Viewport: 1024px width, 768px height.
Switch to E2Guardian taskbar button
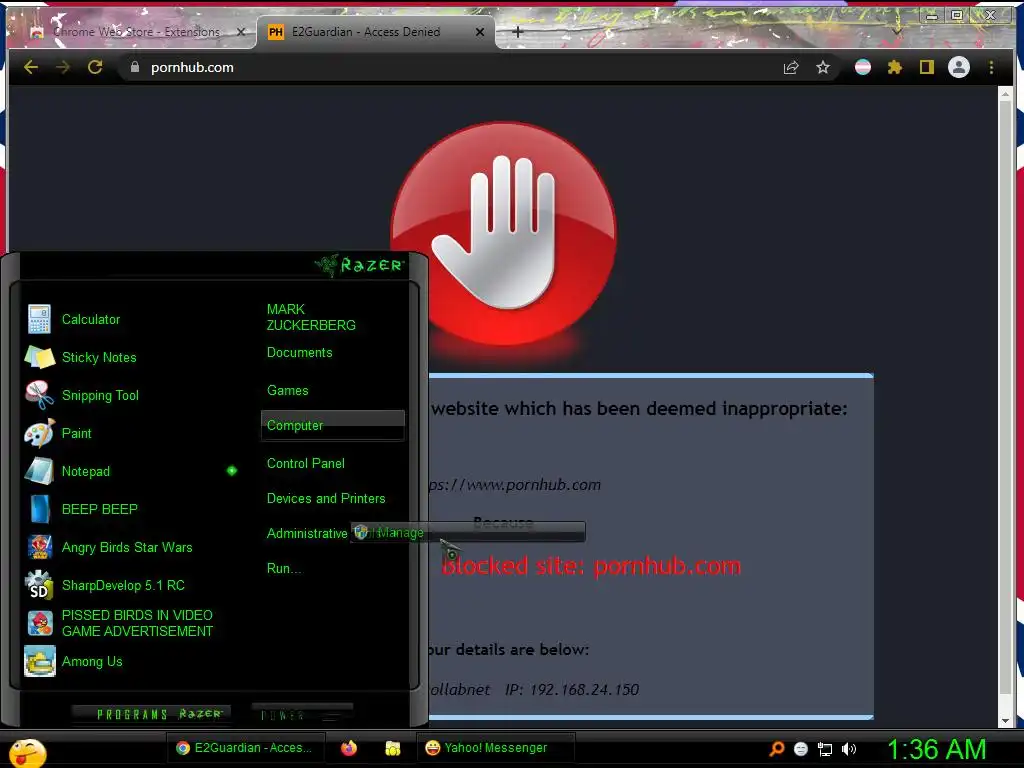(x=247, y=748)
